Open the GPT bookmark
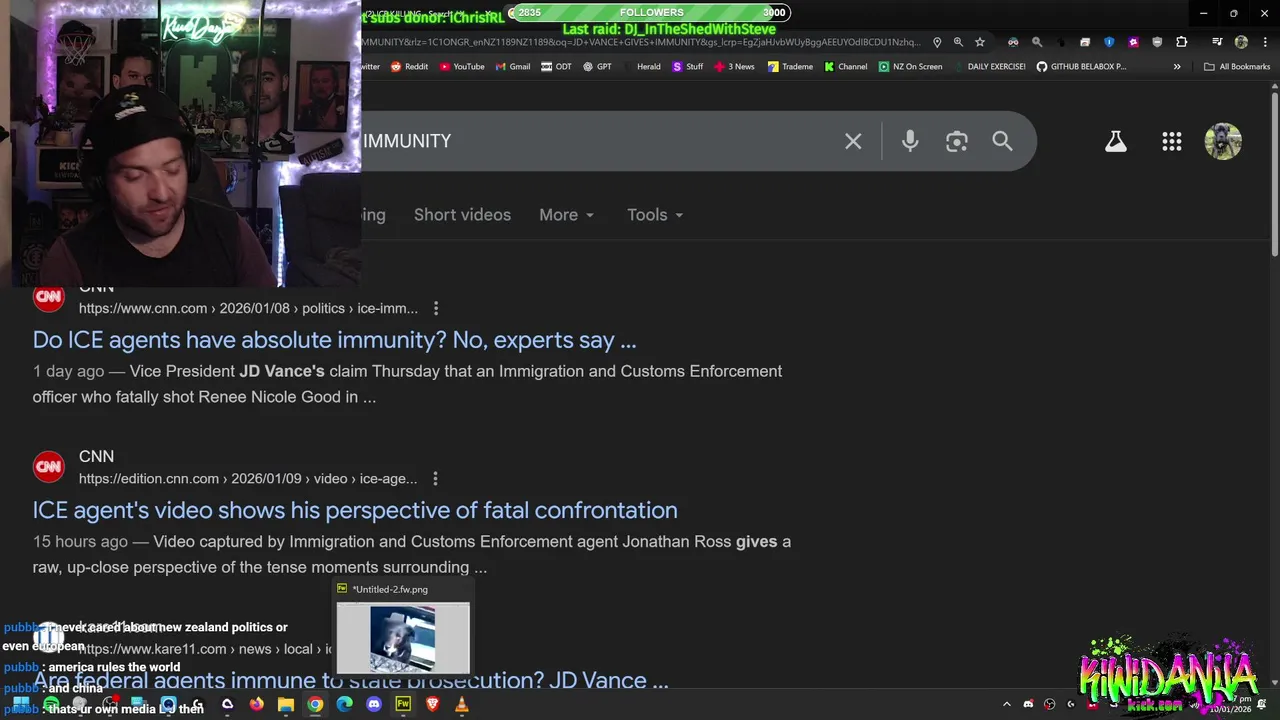The height and width of the screenshot is (720, 1280). click(x=597, y=67)
